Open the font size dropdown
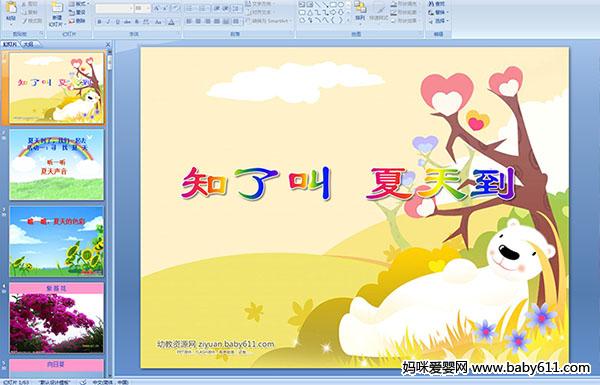Image resolution: width=600 pixels, height=385 pixels. (x=148, y=8)
